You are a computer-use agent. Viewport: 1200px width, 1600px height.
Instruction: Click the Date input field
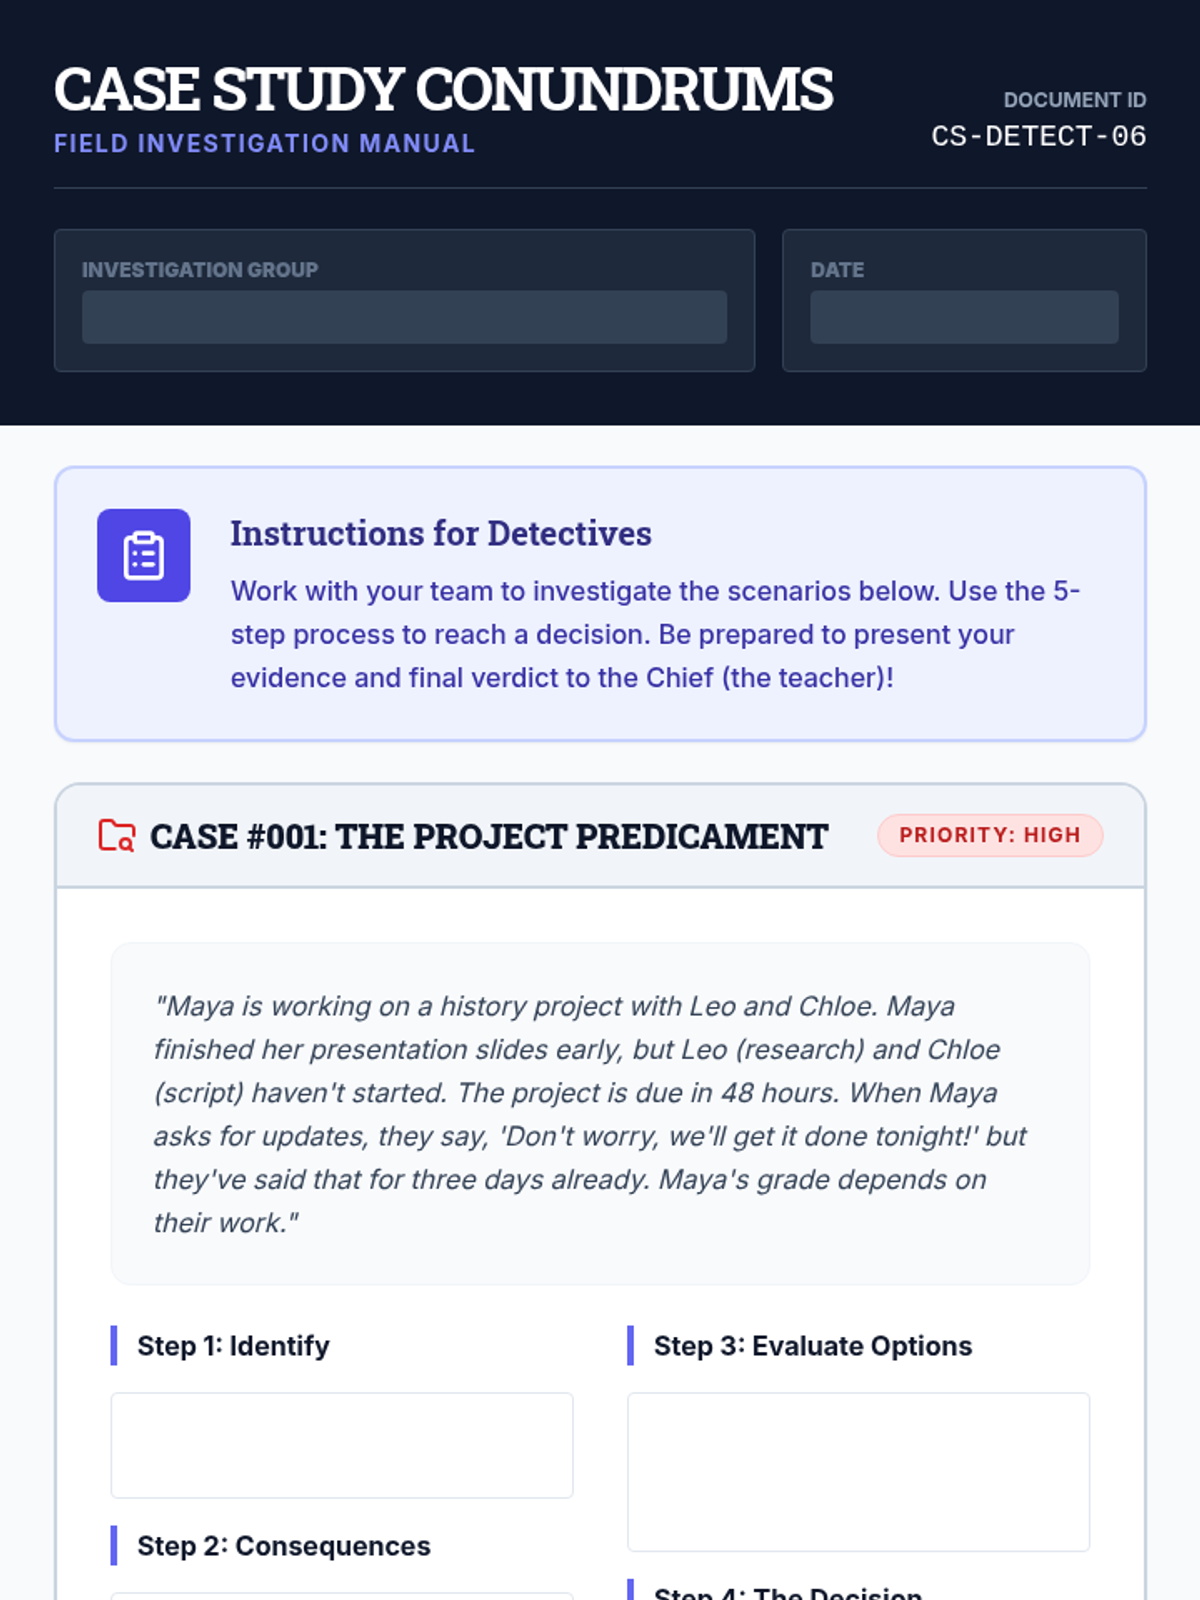coord(963,317)
